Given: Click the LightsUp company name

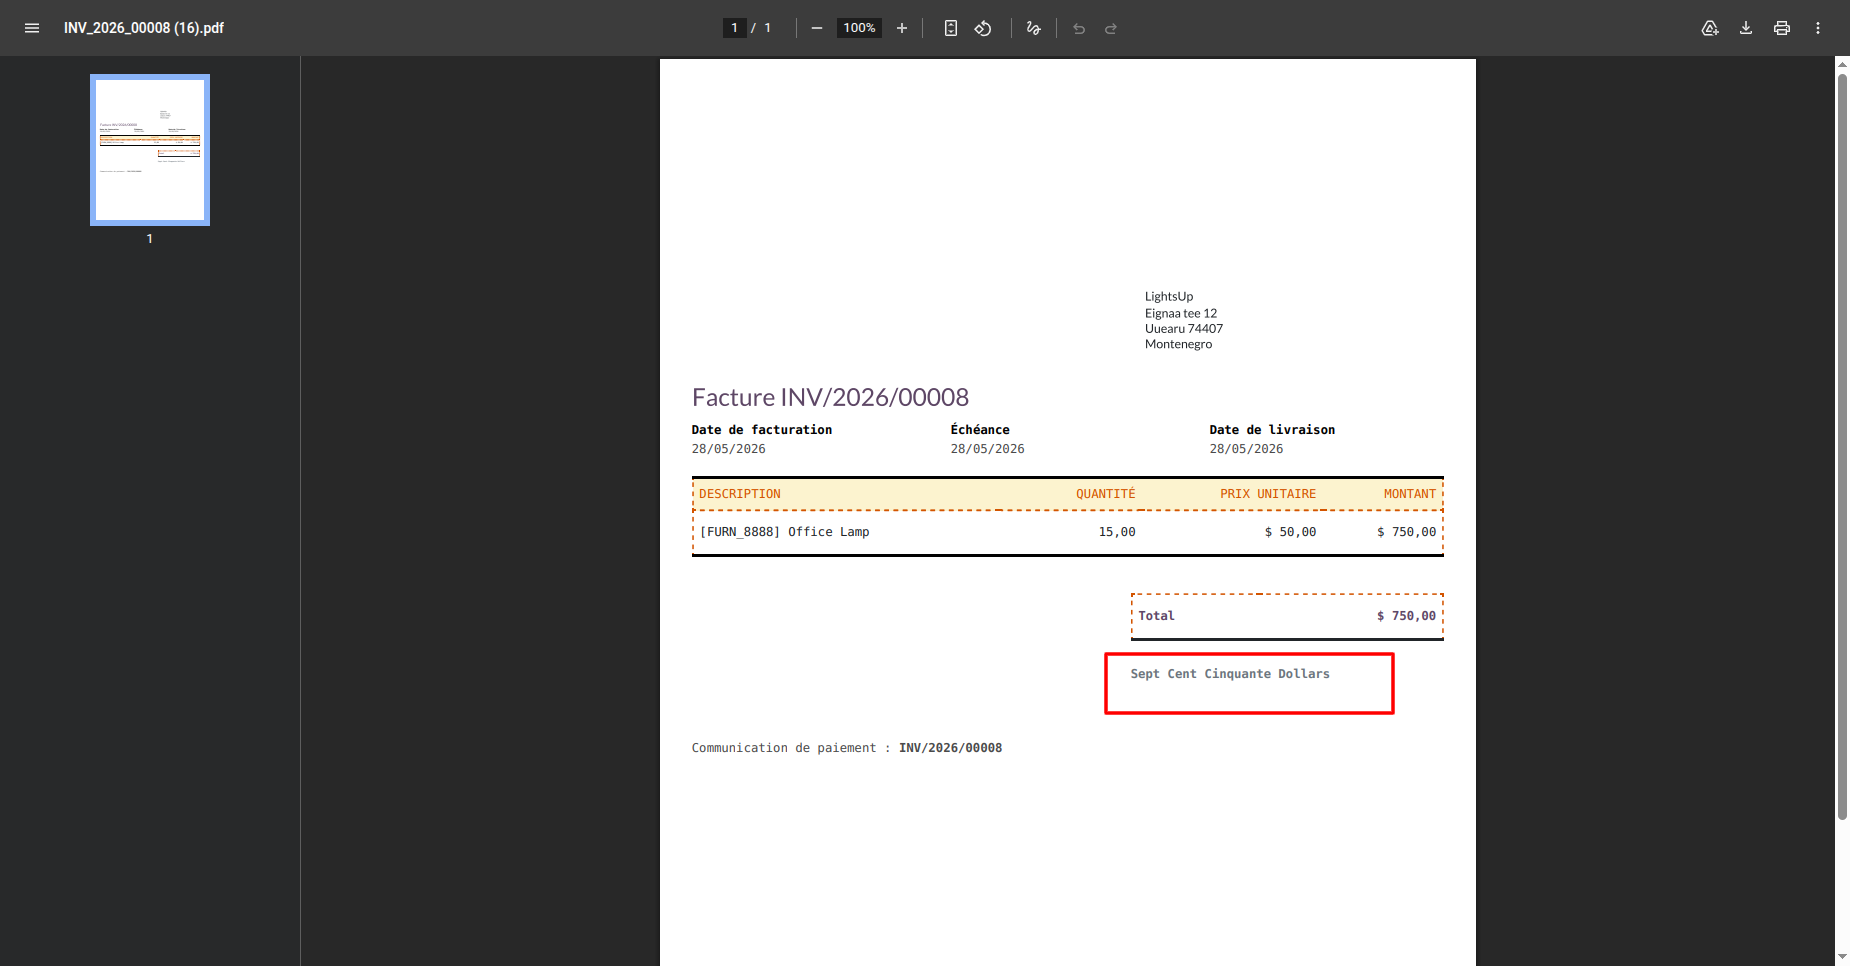Looking at the screenshot, I should pyautogui.click(x=1169, y=296).
